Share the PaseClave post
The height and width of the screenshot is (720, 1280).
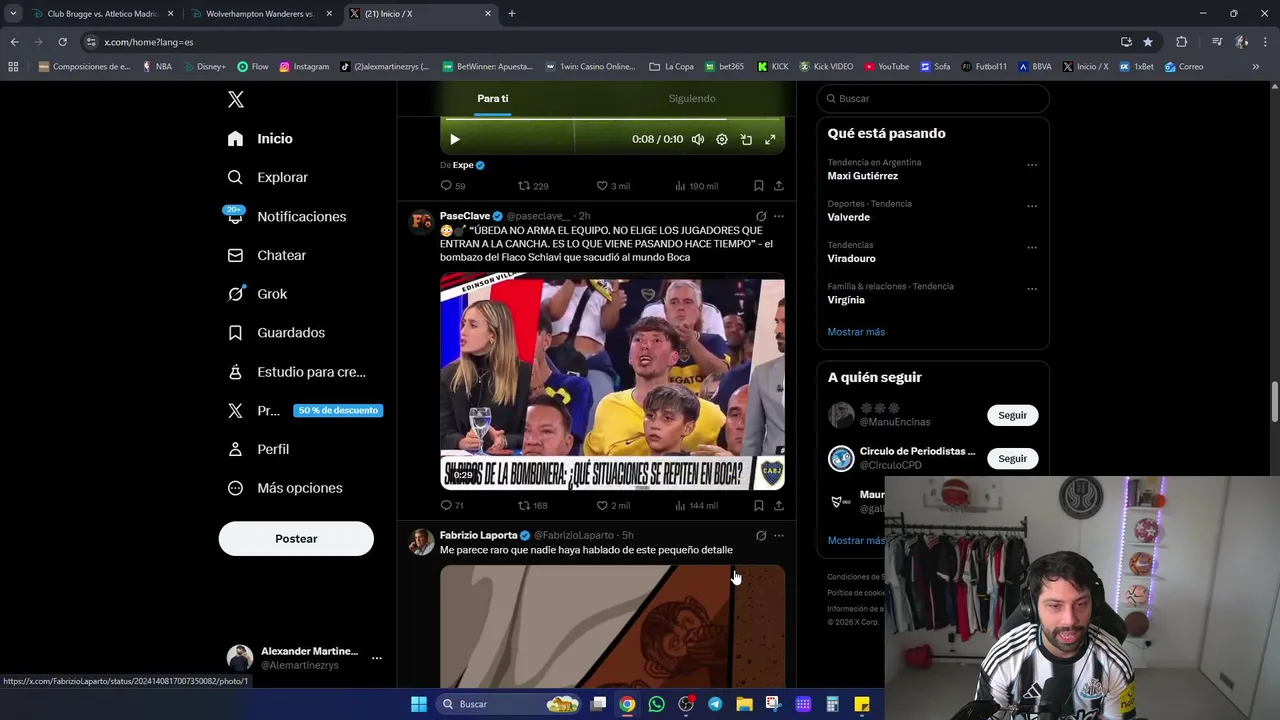pos(779,506)
